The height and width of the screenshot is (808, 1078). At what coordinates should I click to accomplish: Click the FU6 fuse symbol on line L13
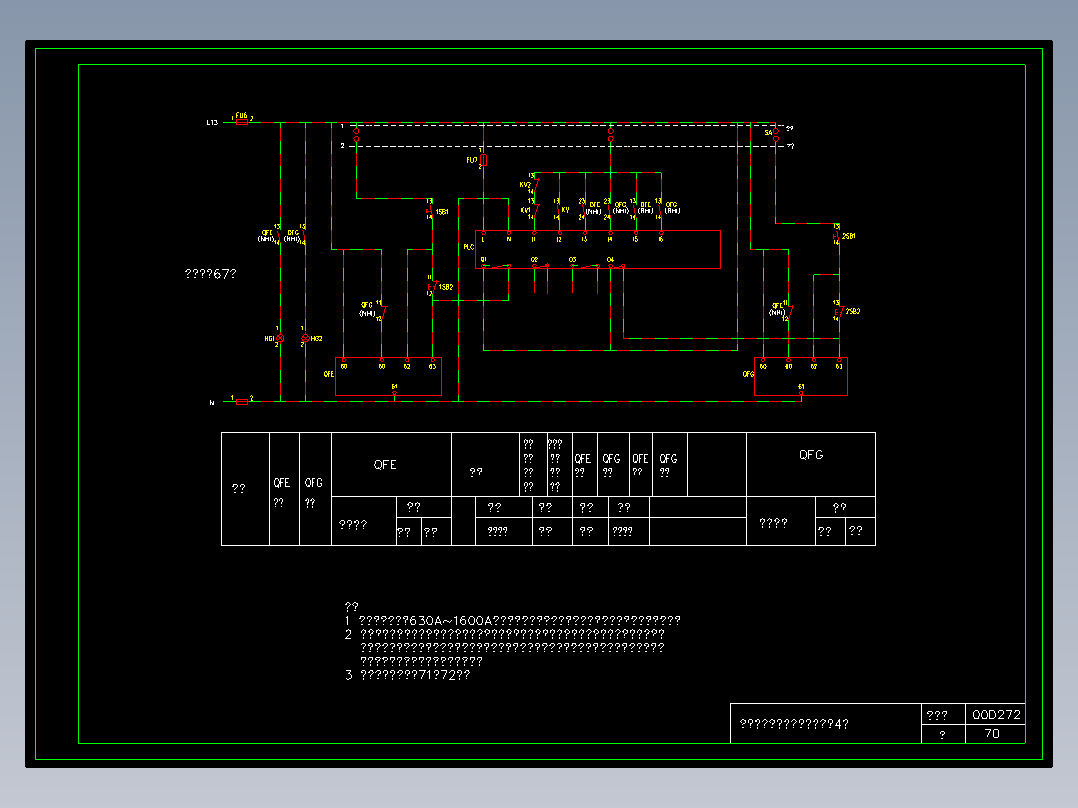click(242, 122)
